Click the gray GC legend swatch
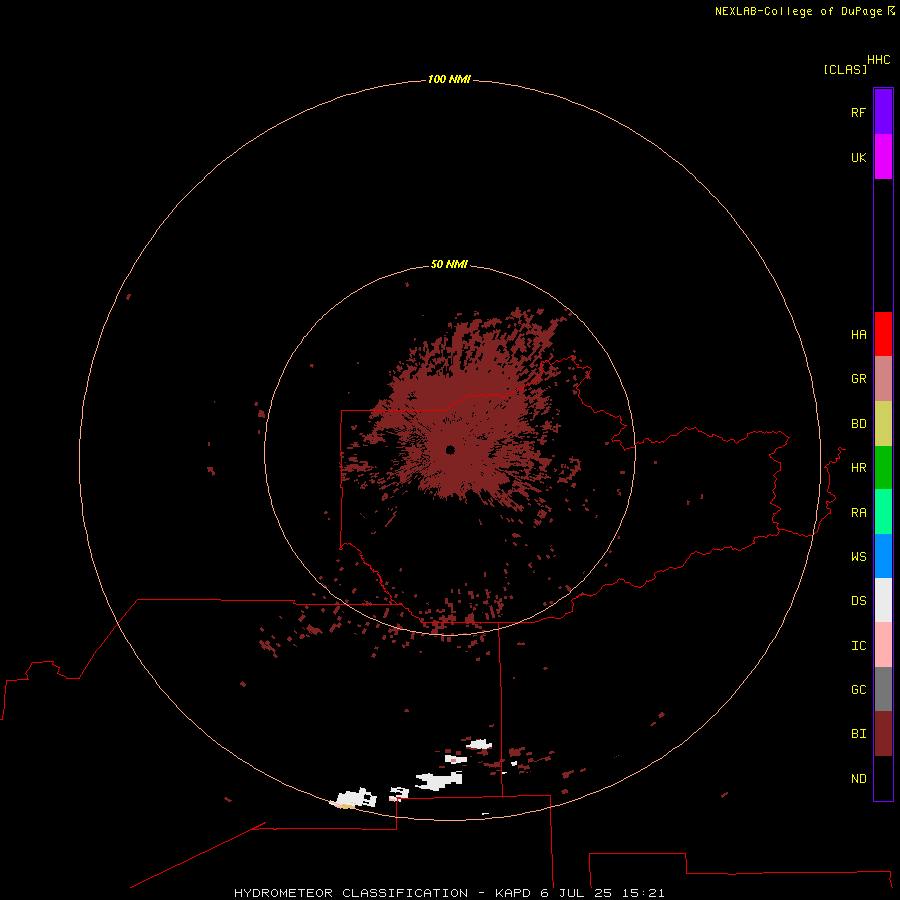The width and height of the screenshot is (900, 900). pyautogui.click(x=883, y=689)
